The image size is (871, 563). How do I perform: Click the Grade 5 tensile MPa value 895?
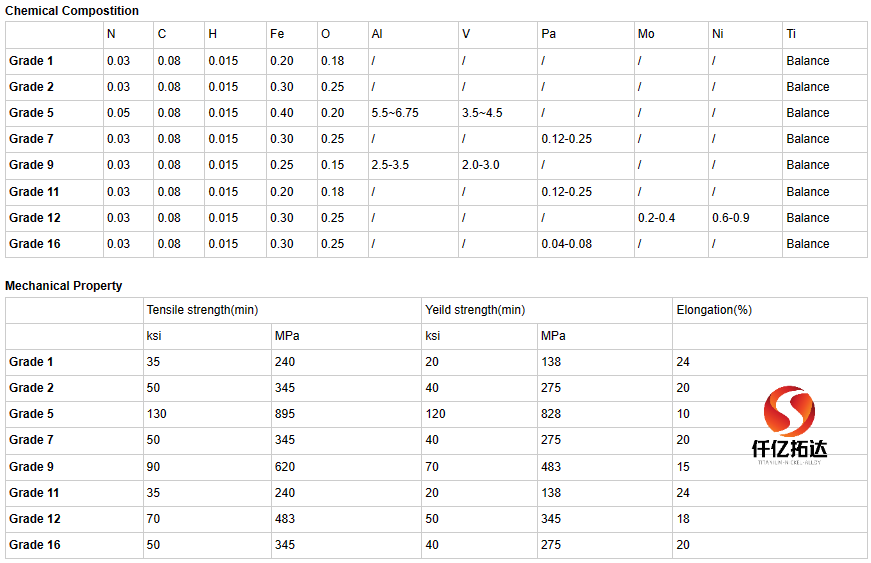click(x=284, y=414)
